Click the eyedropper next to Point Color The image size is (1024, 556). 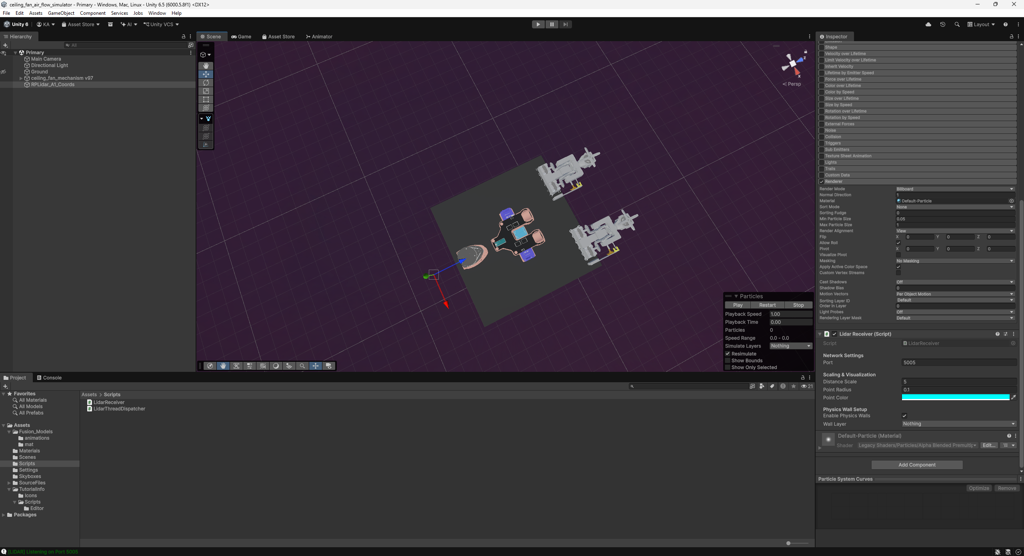1014,397
